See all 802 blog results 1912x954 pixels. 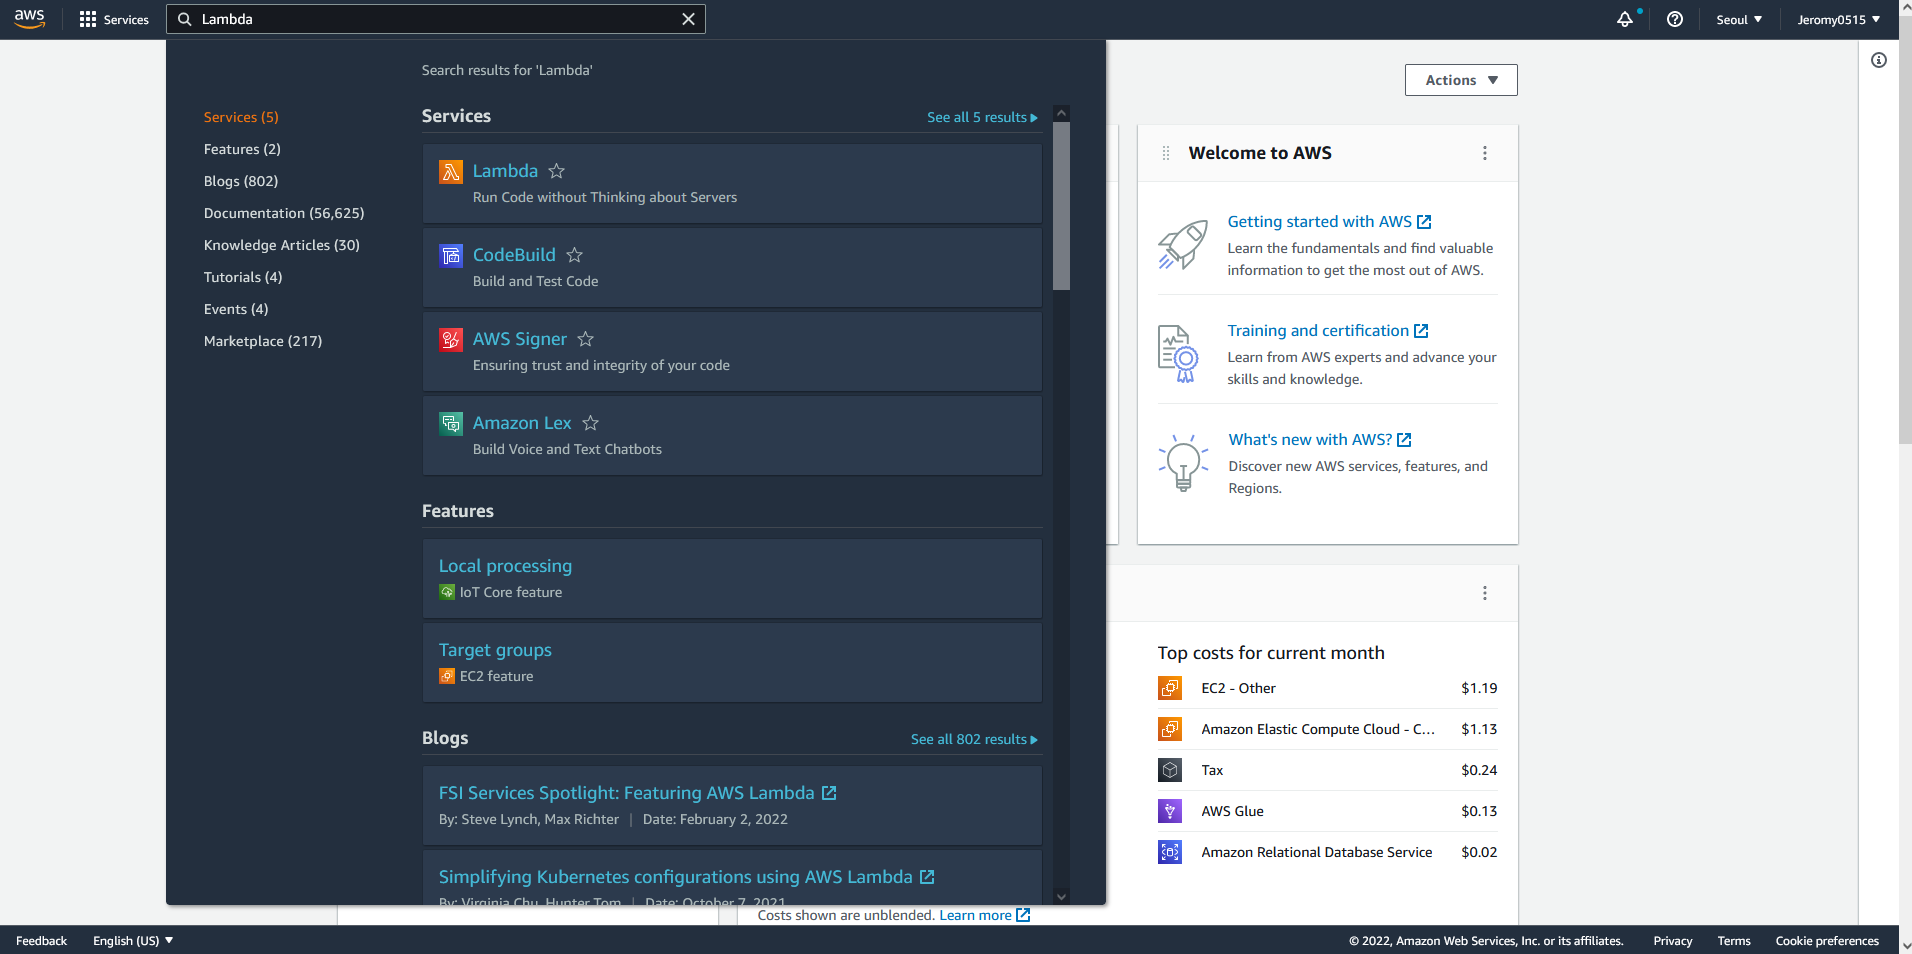tap(974, 739)
